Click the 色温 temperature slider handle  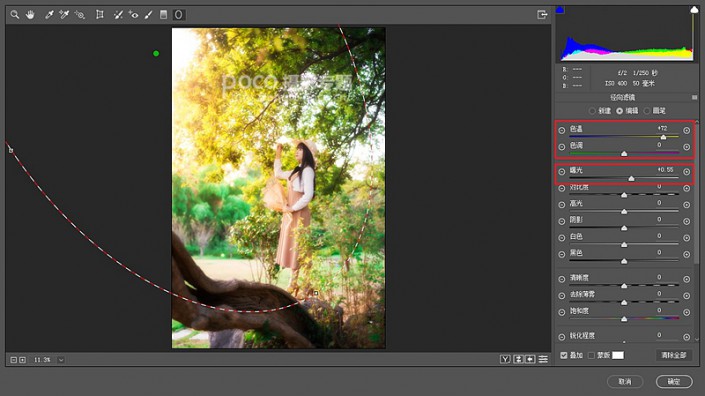pyautogui.click(x=663, y=137)
